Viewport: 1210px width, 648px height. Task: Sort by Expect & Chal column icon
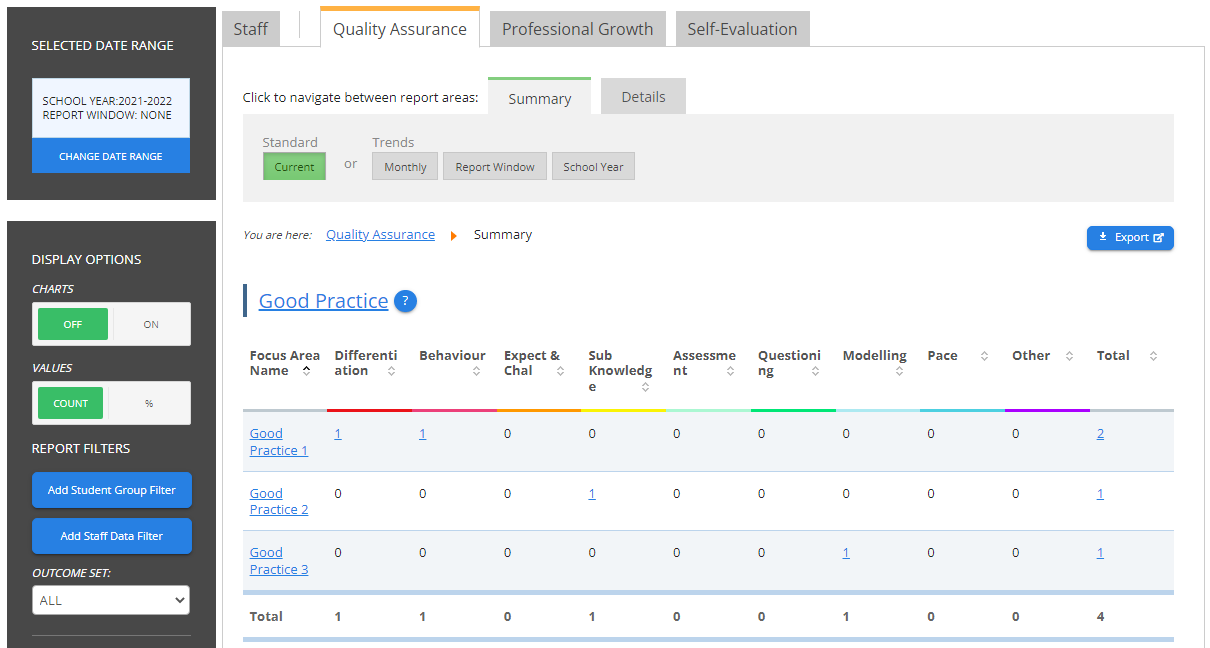[560, 371]
